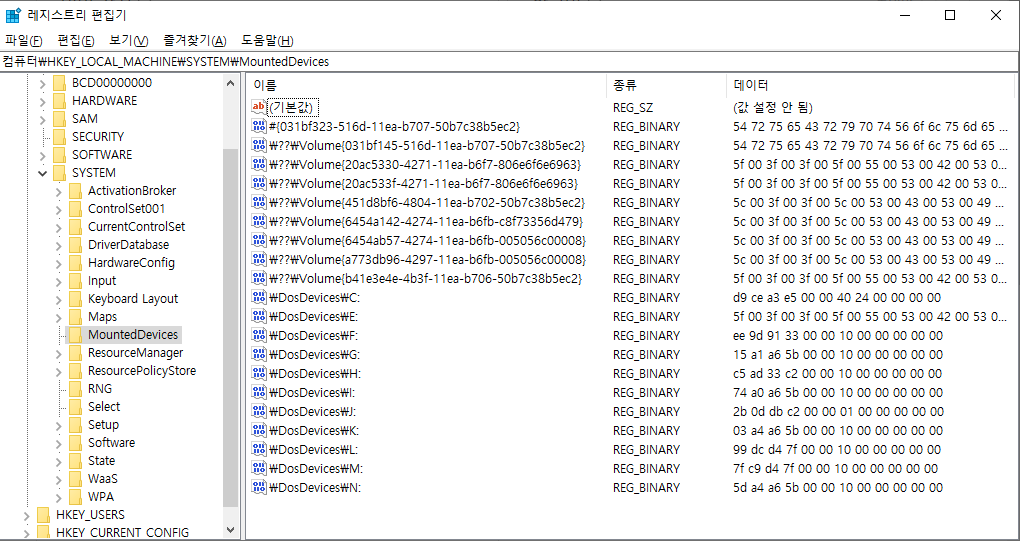Select the Maps key

(103, 317)
